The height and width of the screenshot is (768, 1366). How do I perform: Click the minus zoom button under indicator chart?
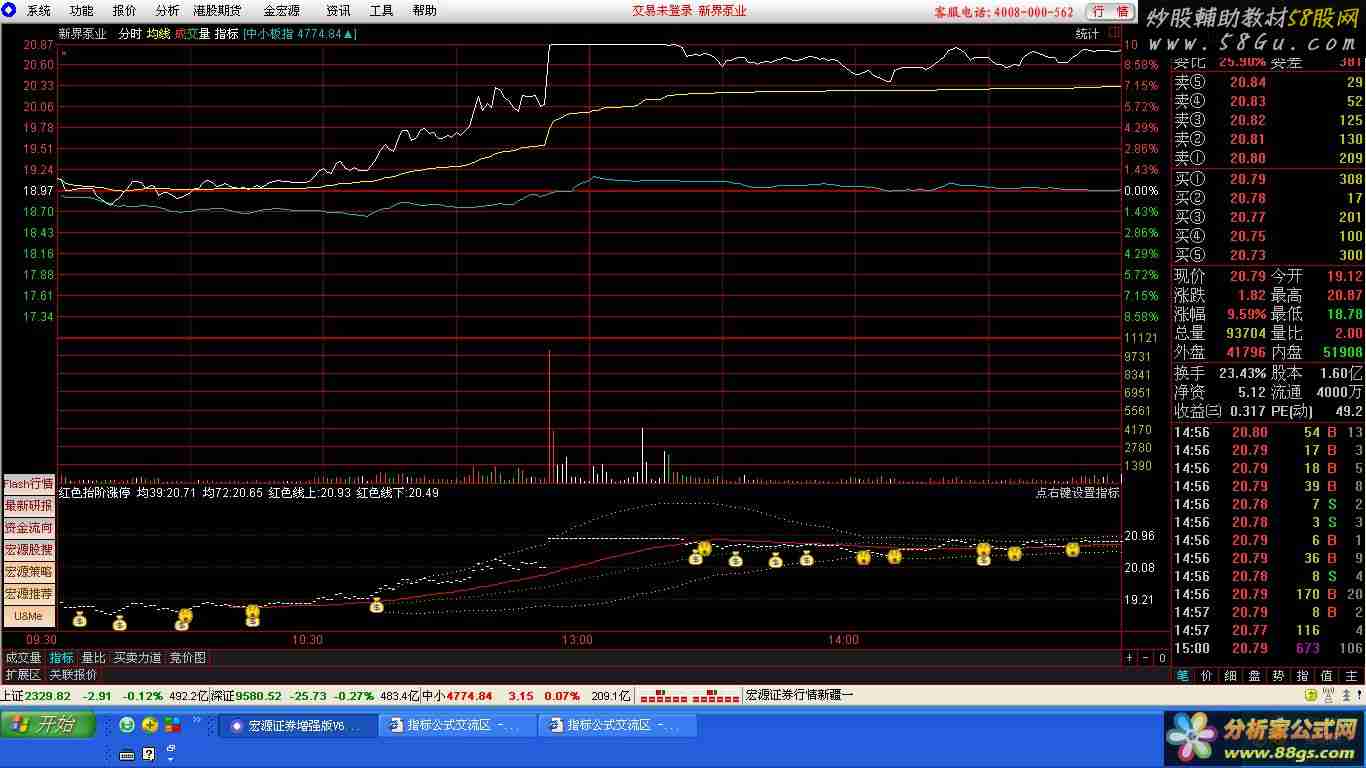point(1146,658)
